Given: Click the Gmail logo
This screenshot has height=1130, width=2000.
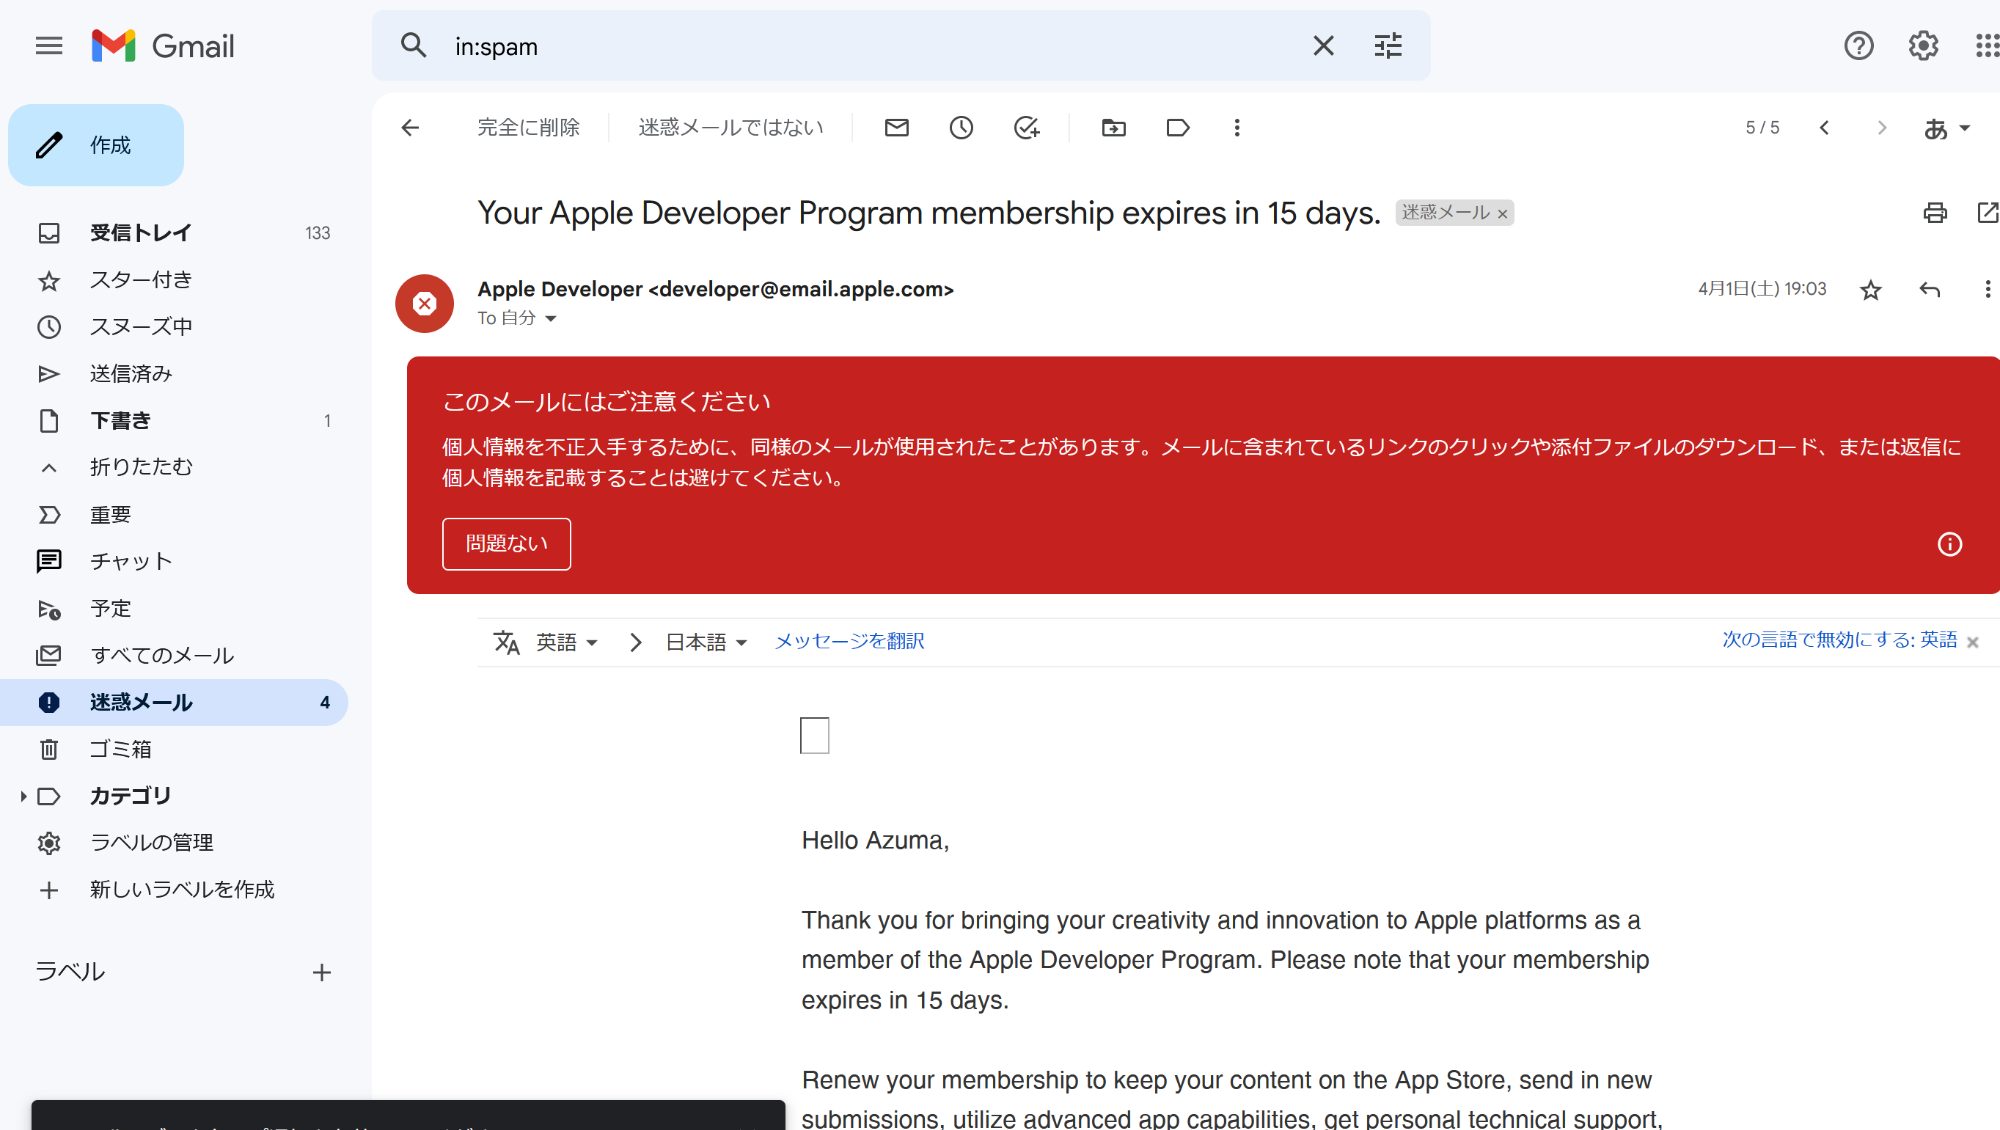Looking at the screenshot, I should [x=163, y=46].
